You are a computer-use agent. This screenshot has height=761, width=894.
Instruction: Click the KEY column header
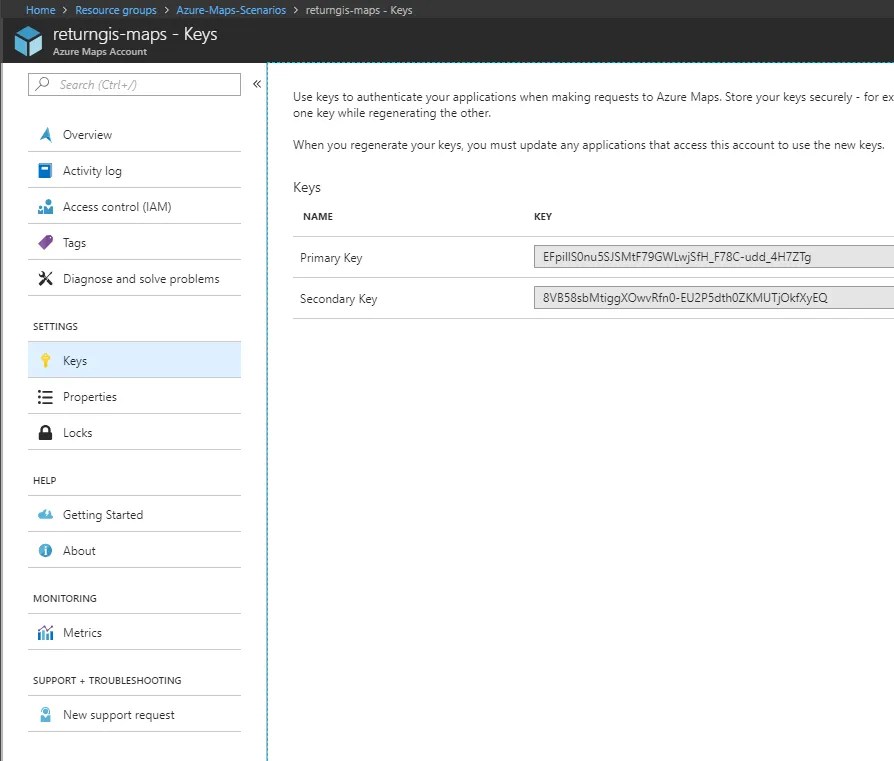(542, 217)
